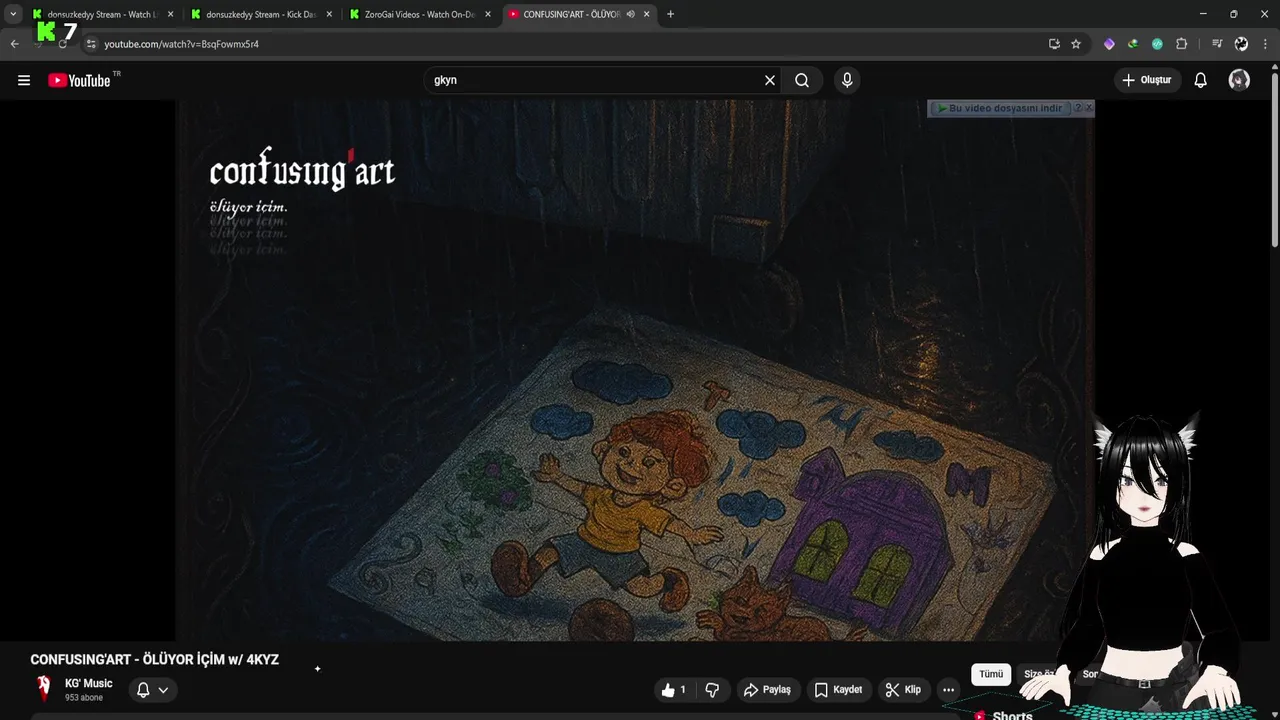Open the Oluştur create menu
1280x720 pixels.
tap(1147, 80)
